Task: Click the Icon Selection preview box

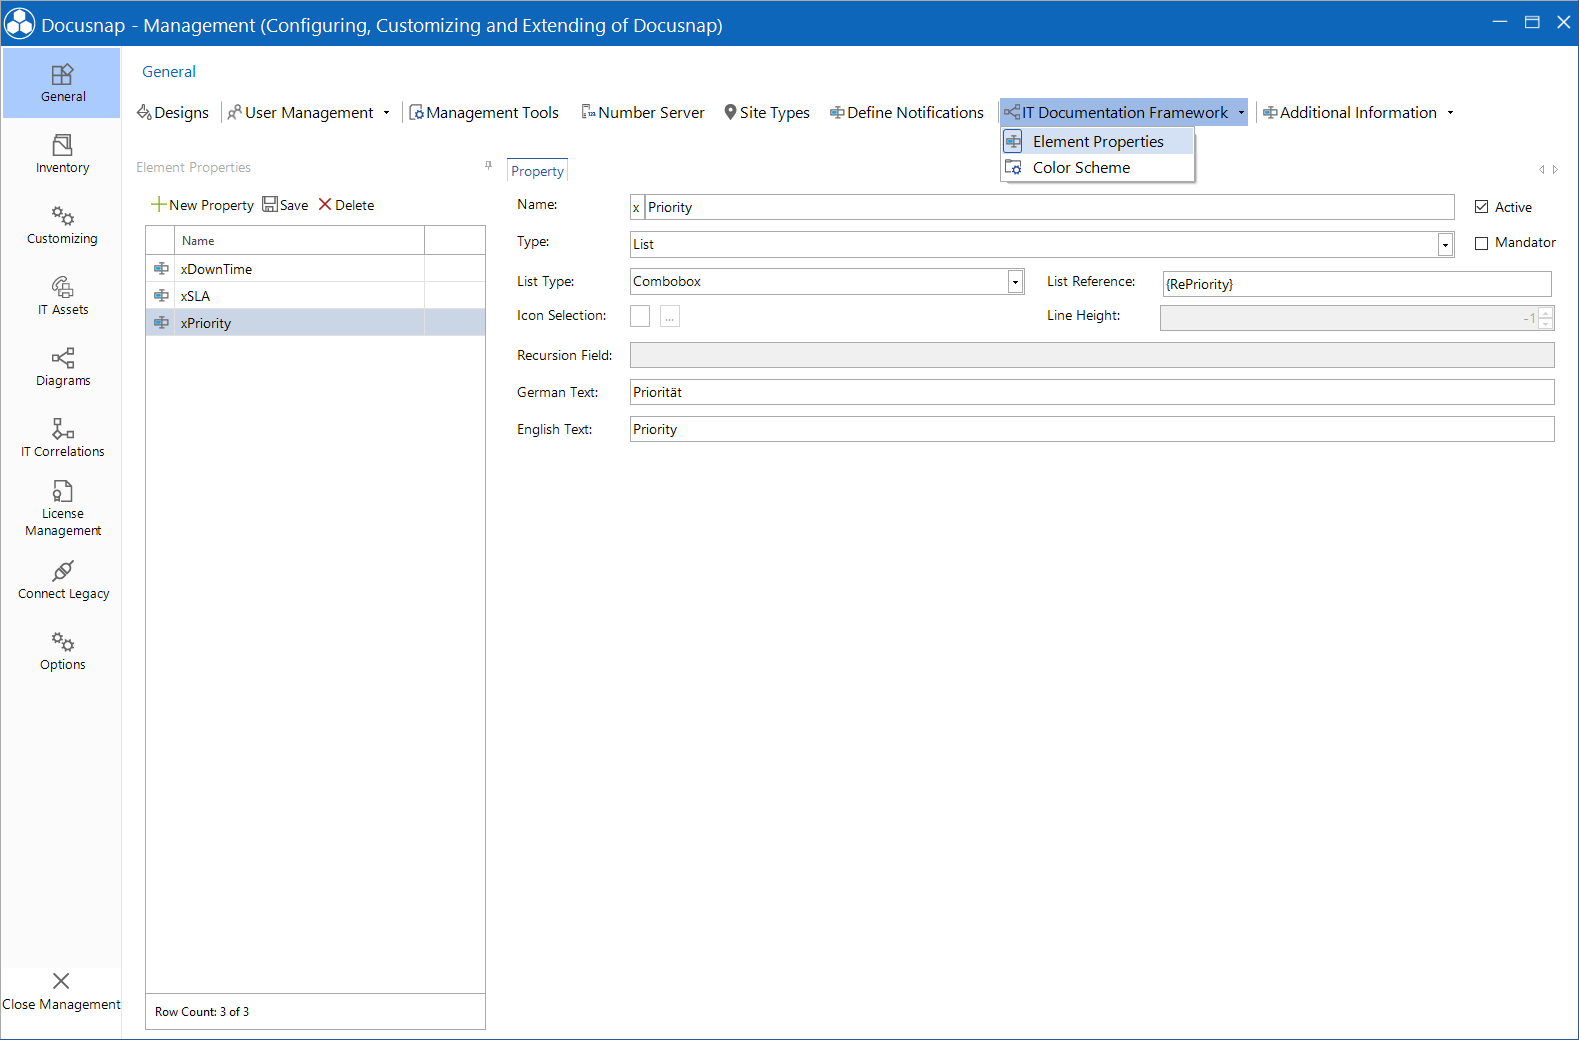Action: (x=640, y=316)
